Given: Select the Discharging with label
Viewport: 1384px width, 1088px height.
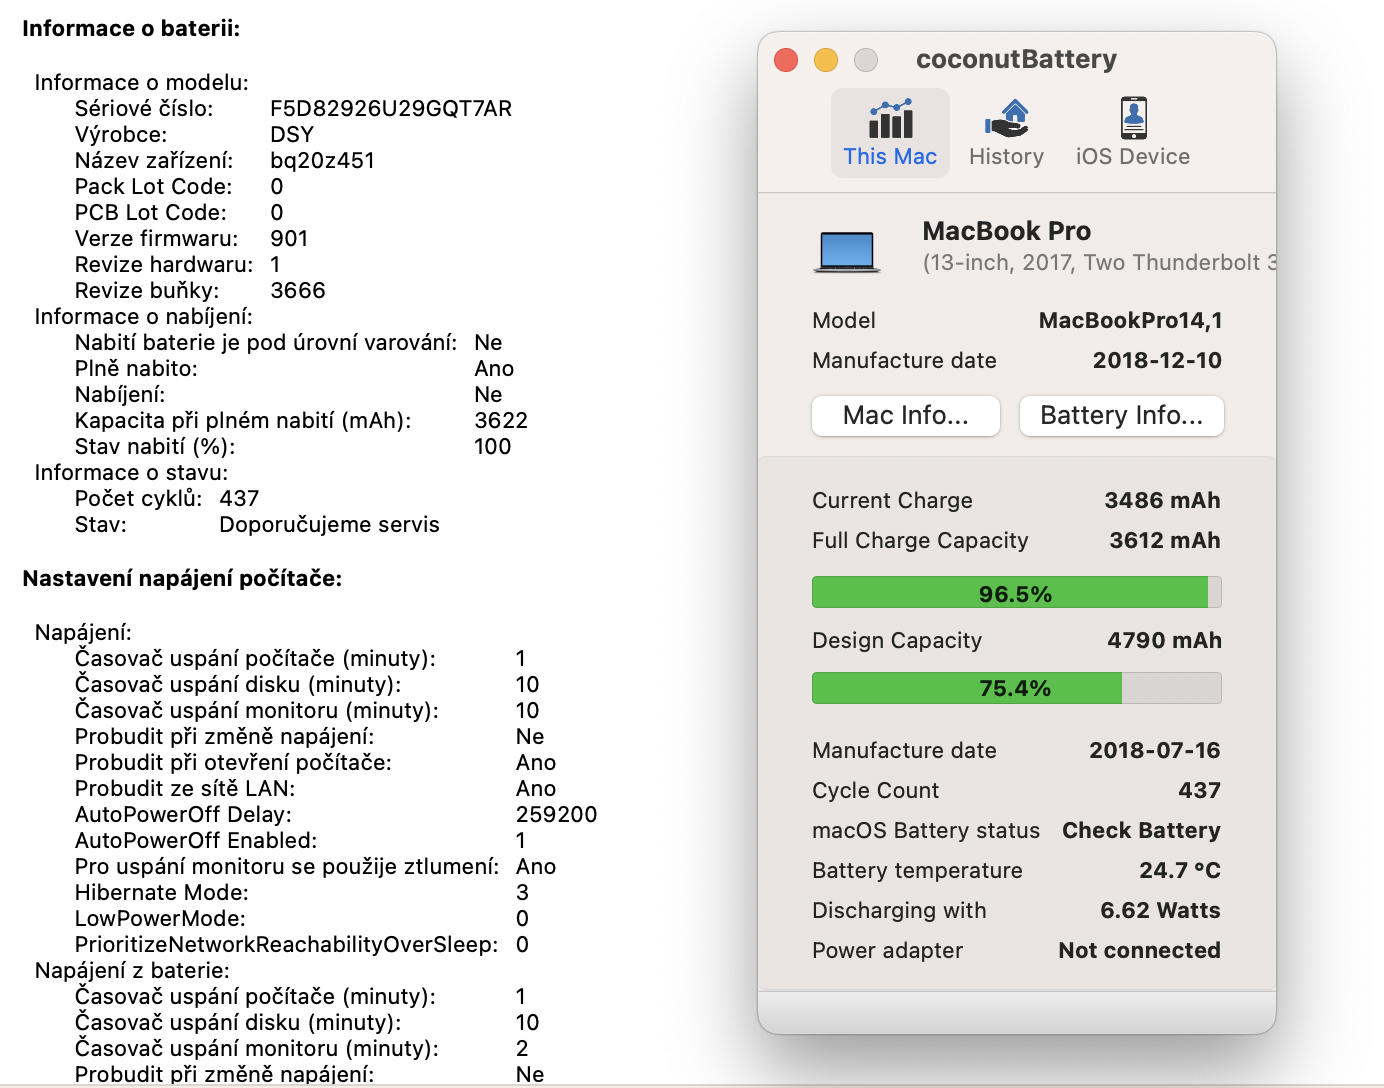Looking at the screenshot, I should [x=899, y=910].
